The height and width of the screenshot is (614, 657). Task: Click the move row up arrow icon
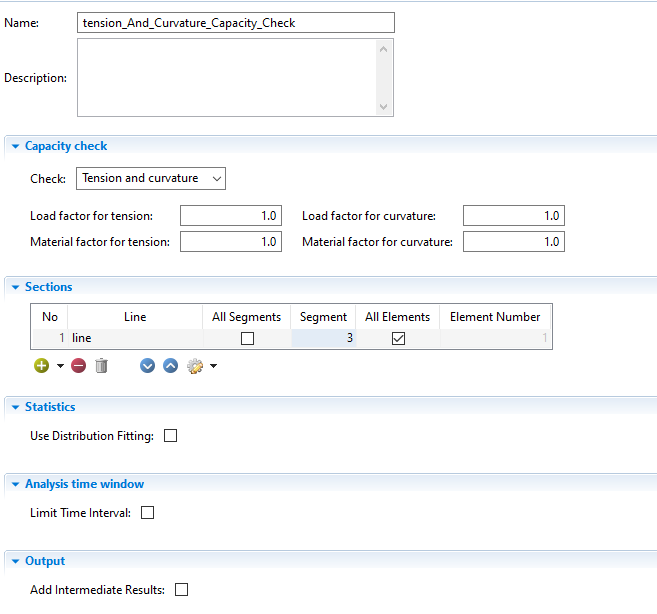pos(170,366)
